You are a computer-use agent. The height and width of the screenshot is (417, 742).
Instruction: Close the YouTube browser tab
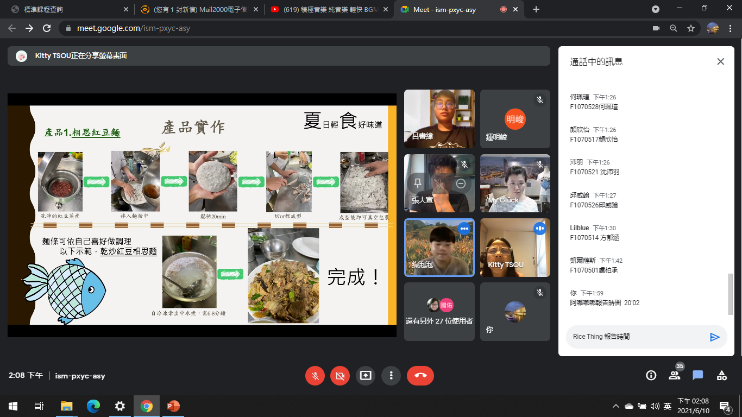386,9
